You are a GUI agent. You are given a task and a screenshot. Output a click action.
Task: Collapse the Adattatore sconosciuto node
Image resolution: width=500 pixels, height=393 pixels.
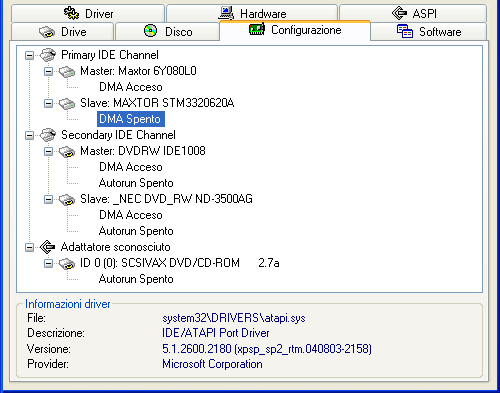(x=29, y=247)
